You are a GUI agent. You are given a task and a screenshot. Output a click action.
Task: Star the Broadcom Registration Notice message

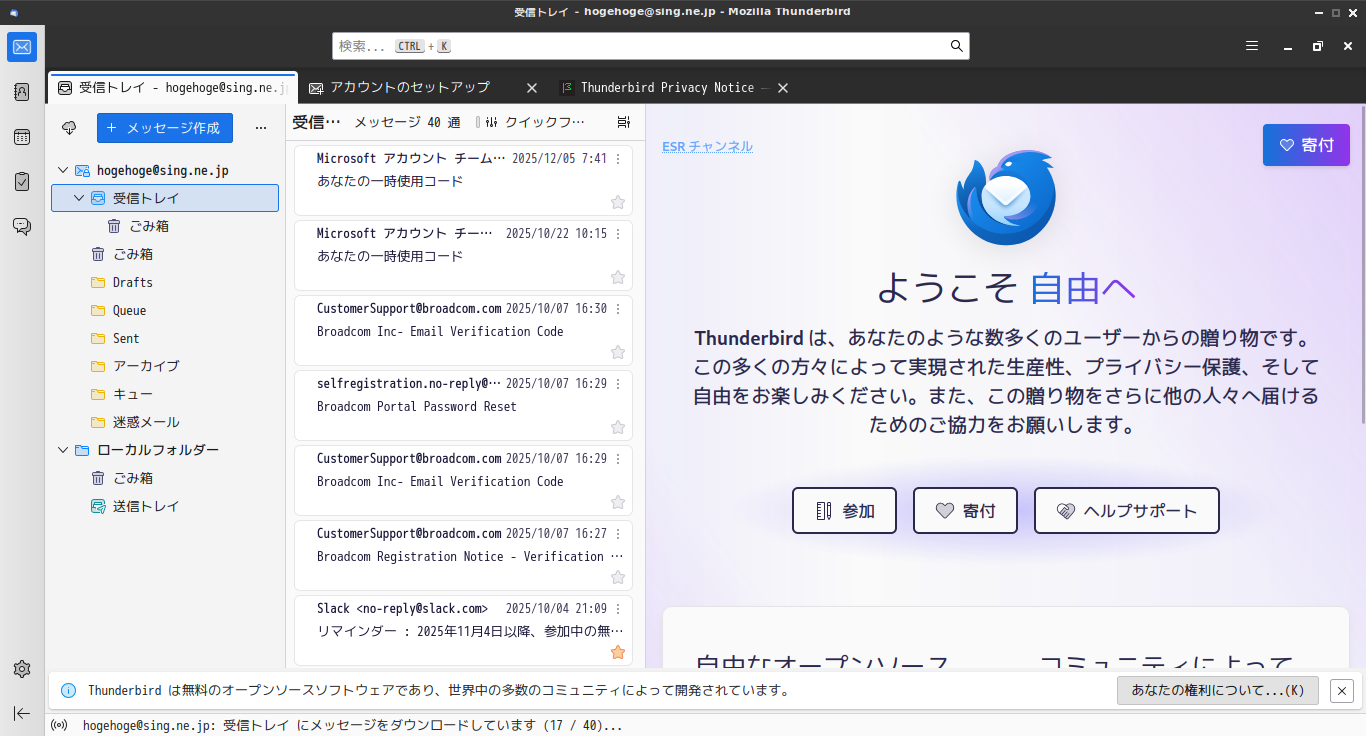pyautogui.click(x=618, y=577)
